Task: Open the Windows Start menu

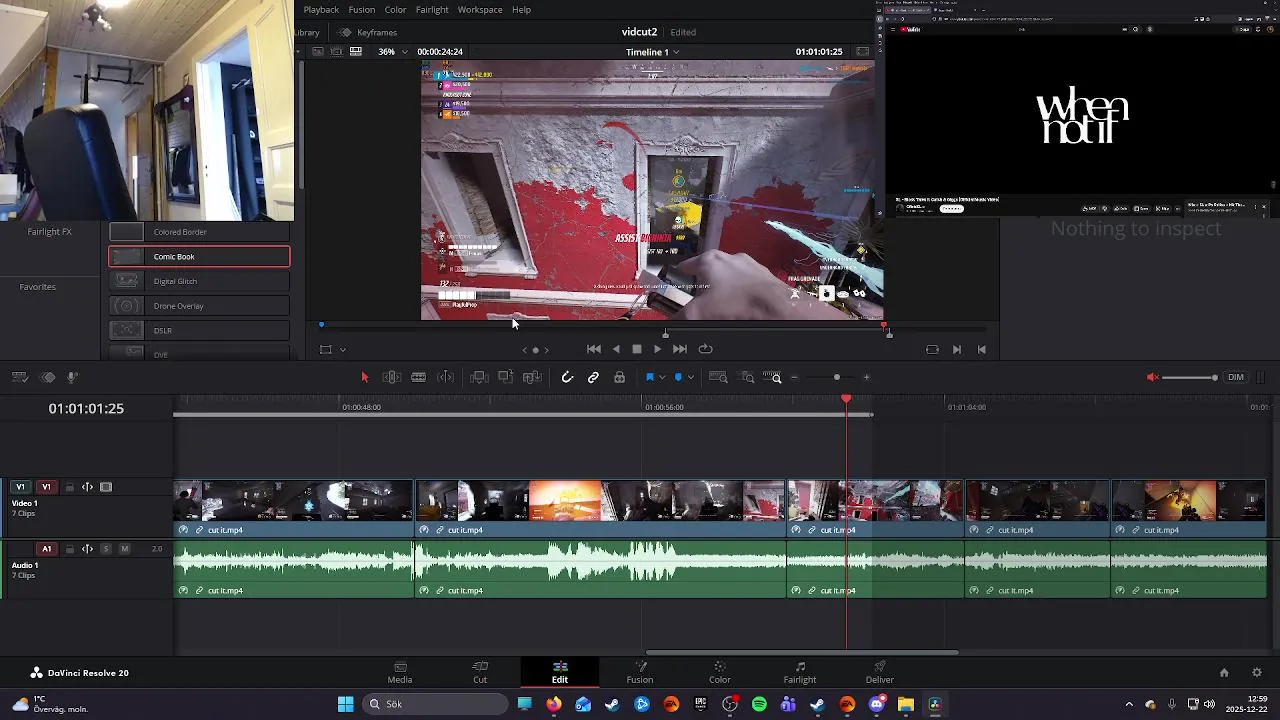Action: (346, 704)
